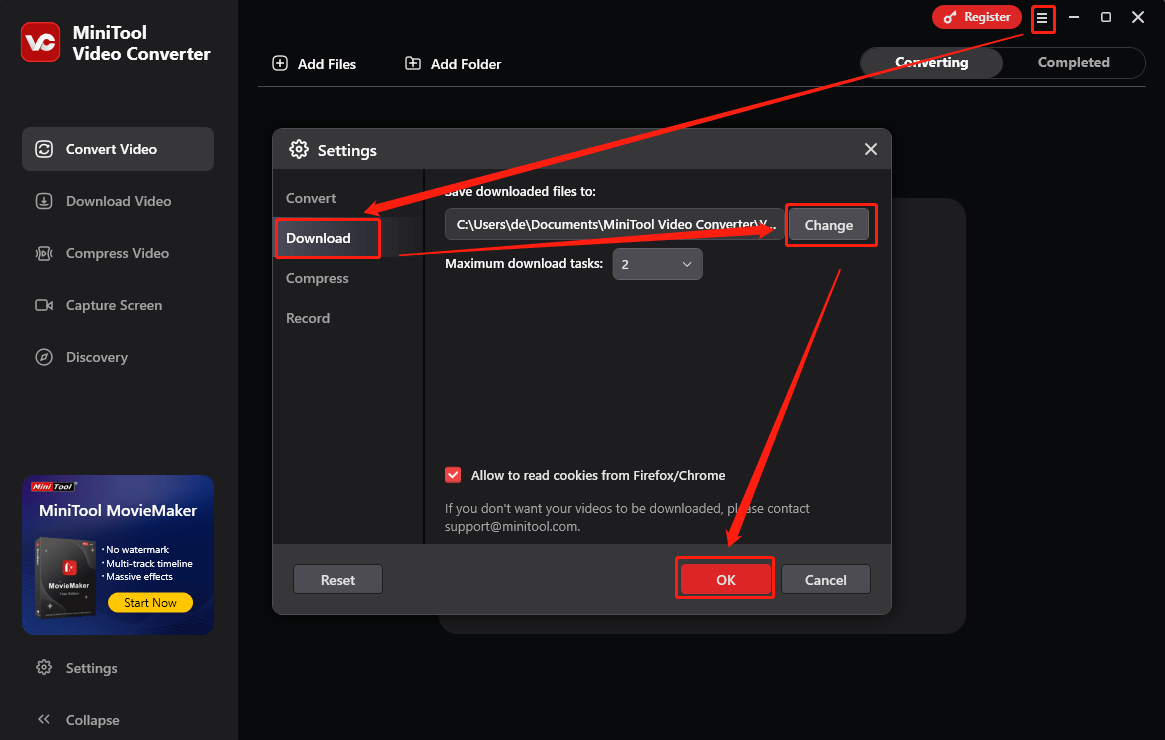
Task: Click the MiniTool Video Converter logo icon
Action: [40, 42]
